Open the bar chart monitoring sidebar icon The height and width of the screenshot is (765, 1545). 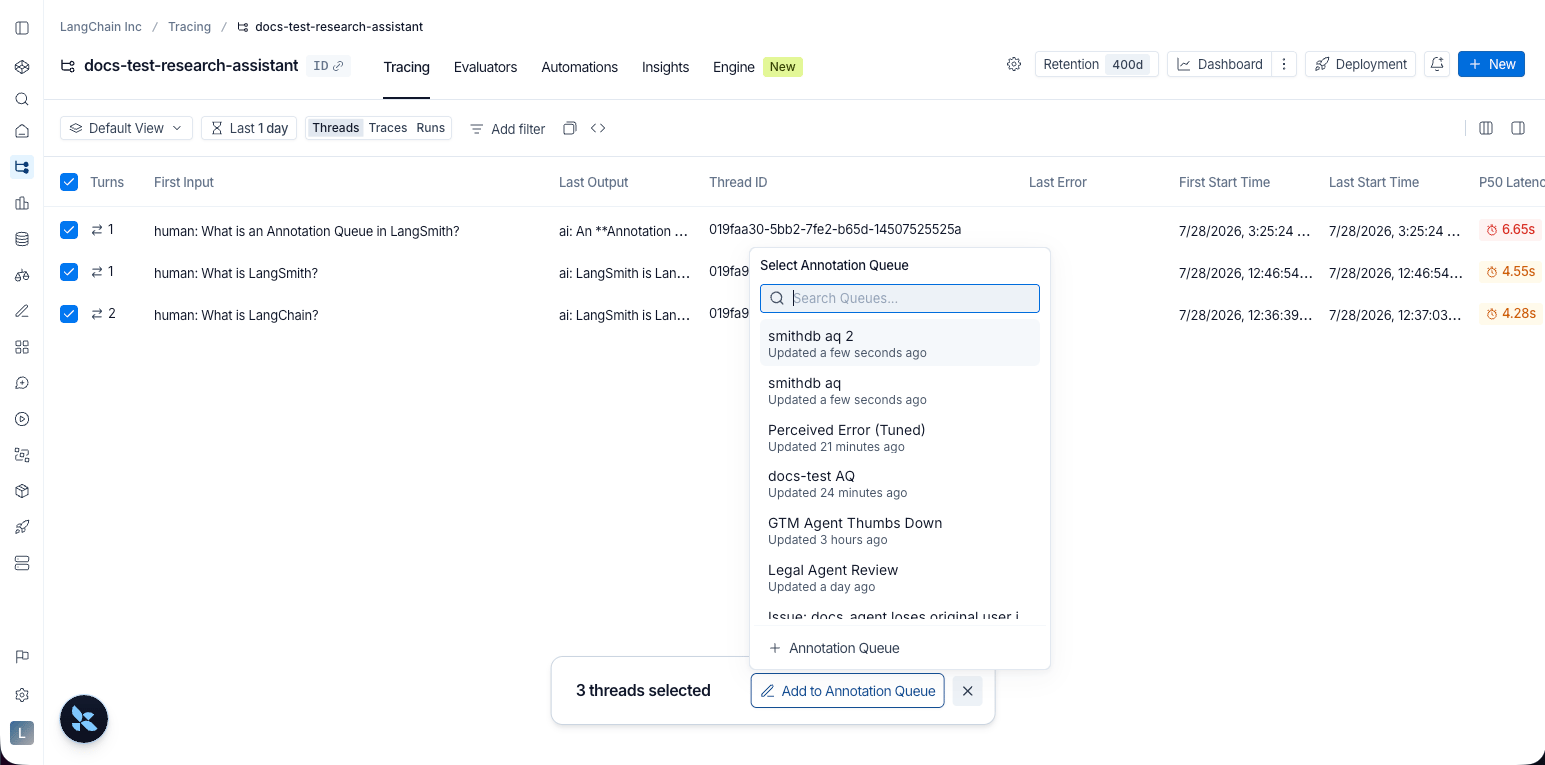pos(22,203)
